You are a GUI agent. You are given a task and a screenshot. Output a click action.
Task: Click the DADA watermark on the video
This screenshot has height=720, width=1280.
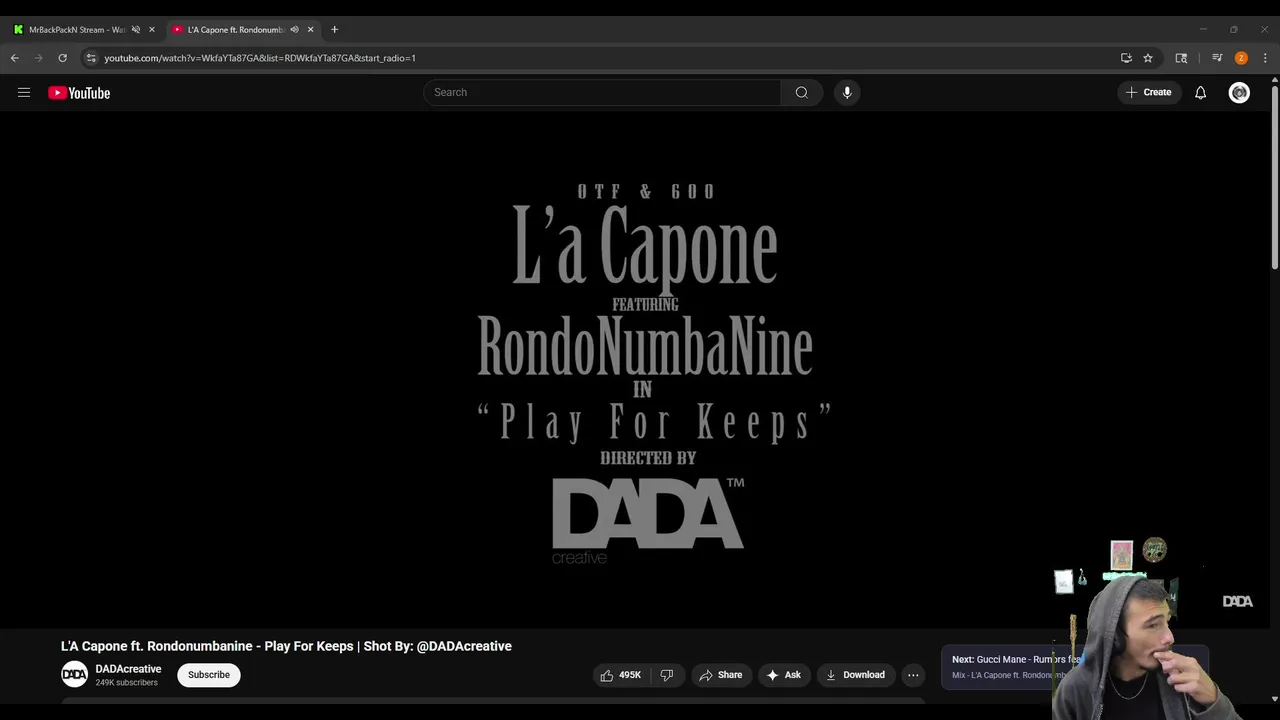tap(1237, 601)
